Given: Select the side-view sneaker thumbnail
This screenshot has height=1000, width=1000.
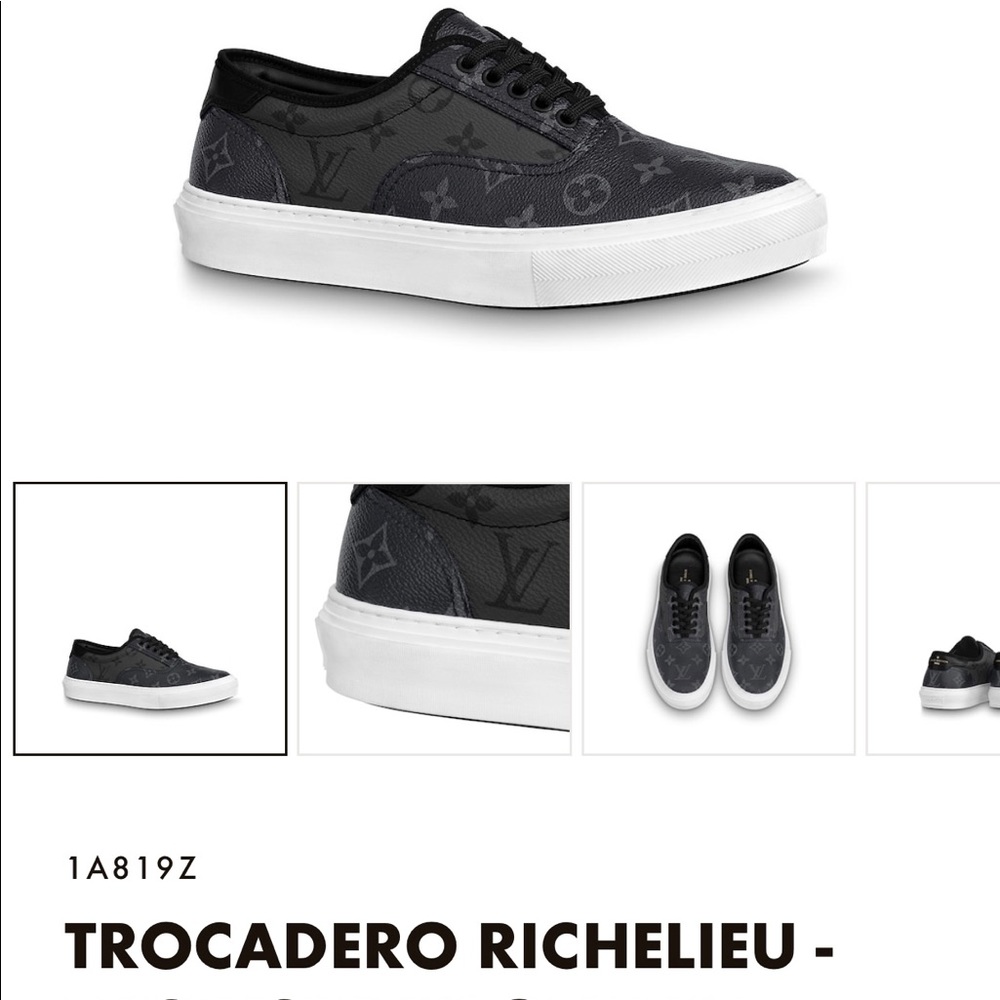Looking at the screenshot, I should coord(150,619).
